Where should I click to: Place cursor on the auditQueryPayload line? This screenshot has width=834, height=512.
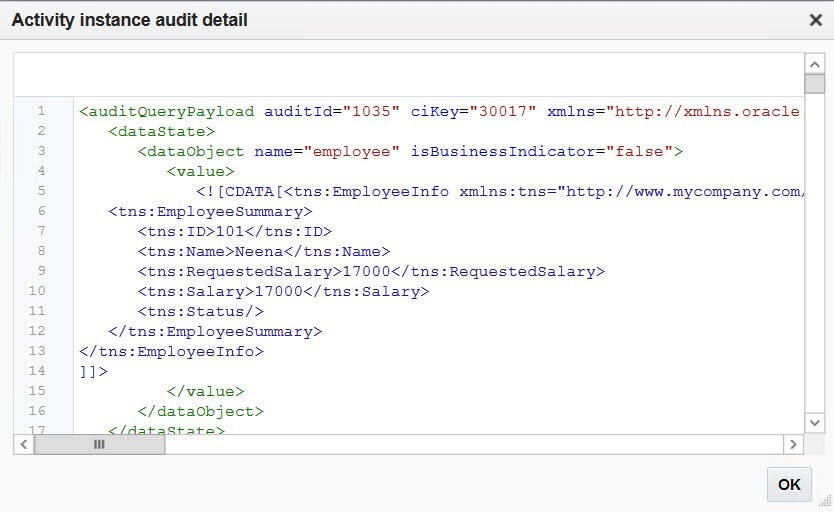pyautogui.click(x=300, y=111)
